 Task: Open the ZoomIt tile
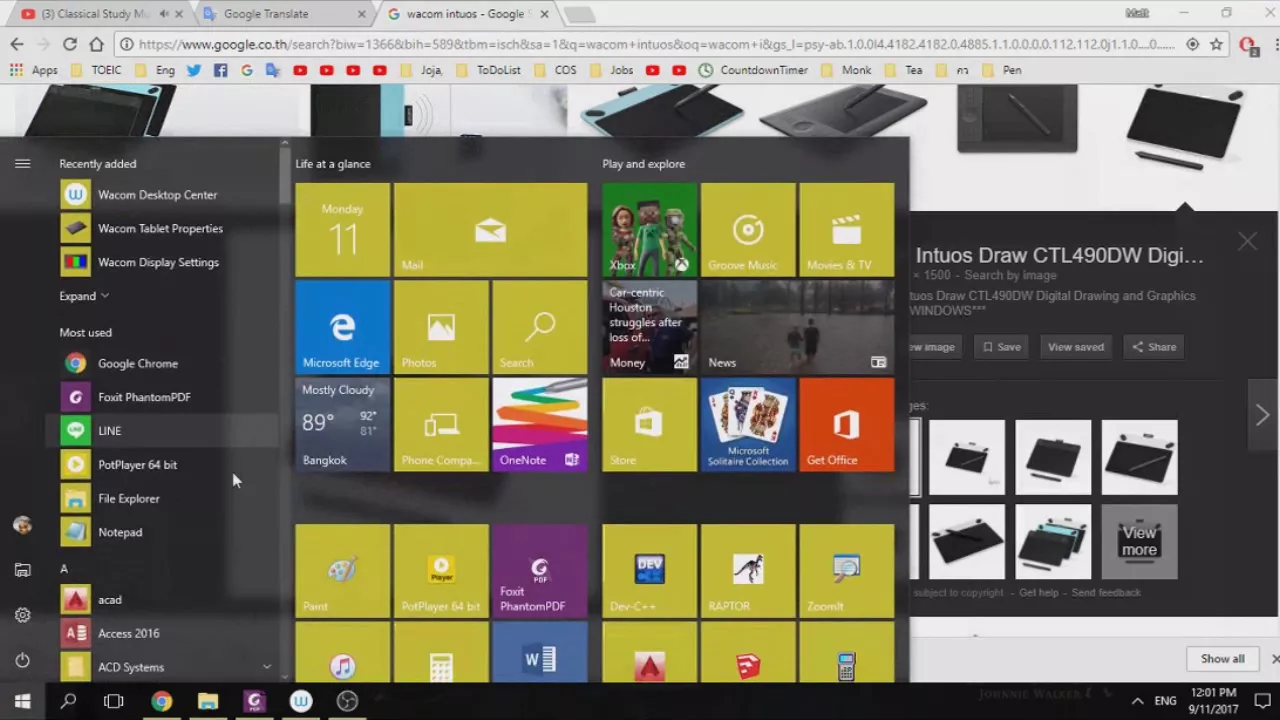(847, 570)
